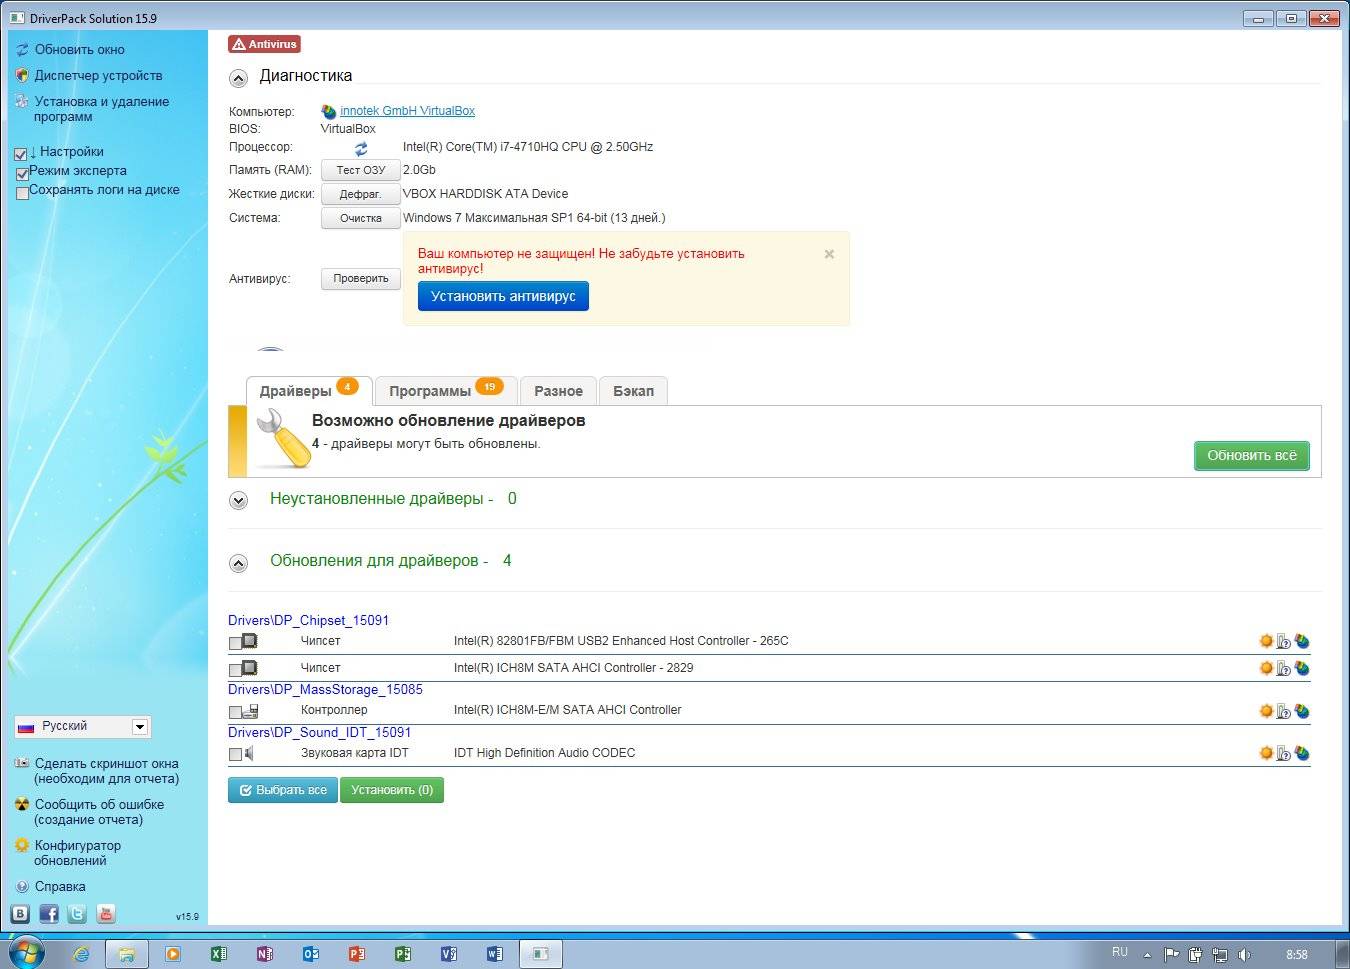Image resolution: width=1350 pixels, height=969 pixels.
Task: Click the device info icon in the ICH8M-E/M SATA controller row
Action: tap(1284, 711)
